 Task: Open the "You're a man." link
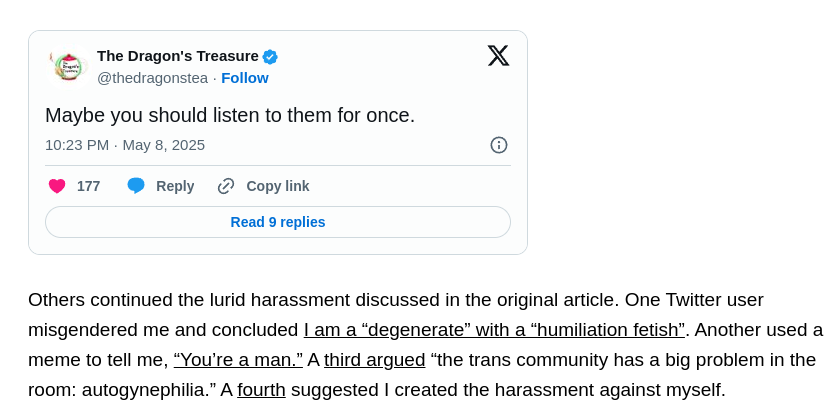pyautogui.click(x=238, y=360)
